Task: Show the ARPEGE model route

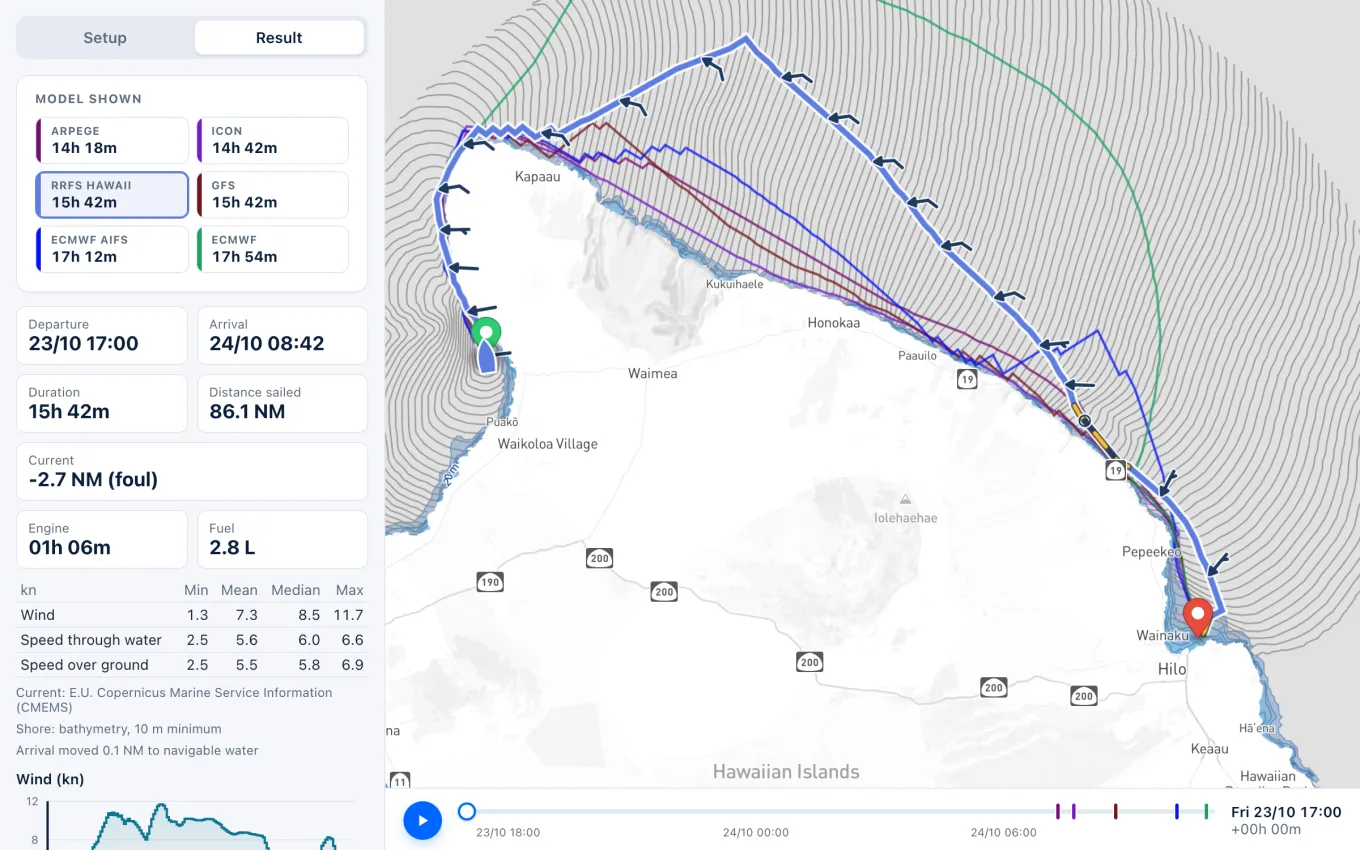Action: click(112, 140)
